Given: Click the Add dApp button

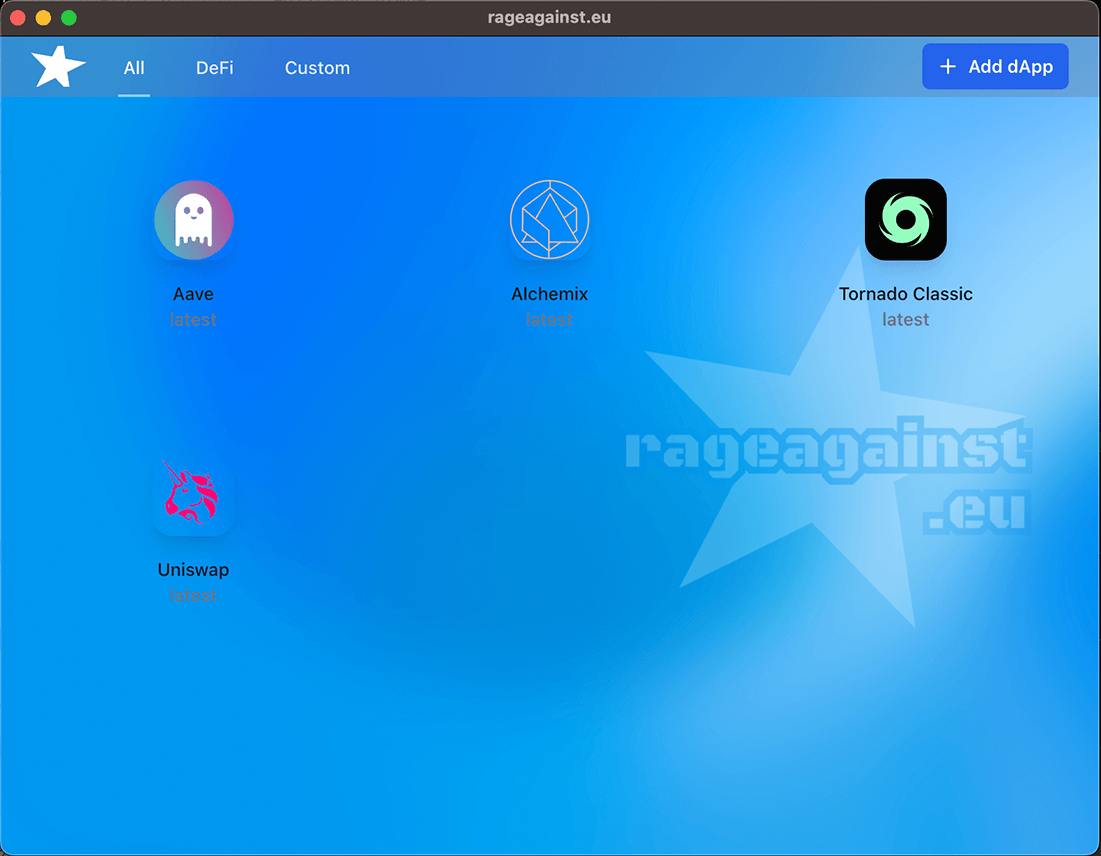Looking at the screenshot, I should point(995,67).
